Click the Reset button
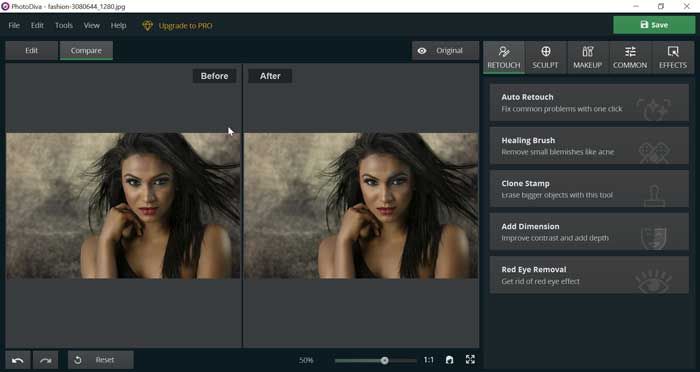The width and height of the screenshot is (700, 372). 100,360
